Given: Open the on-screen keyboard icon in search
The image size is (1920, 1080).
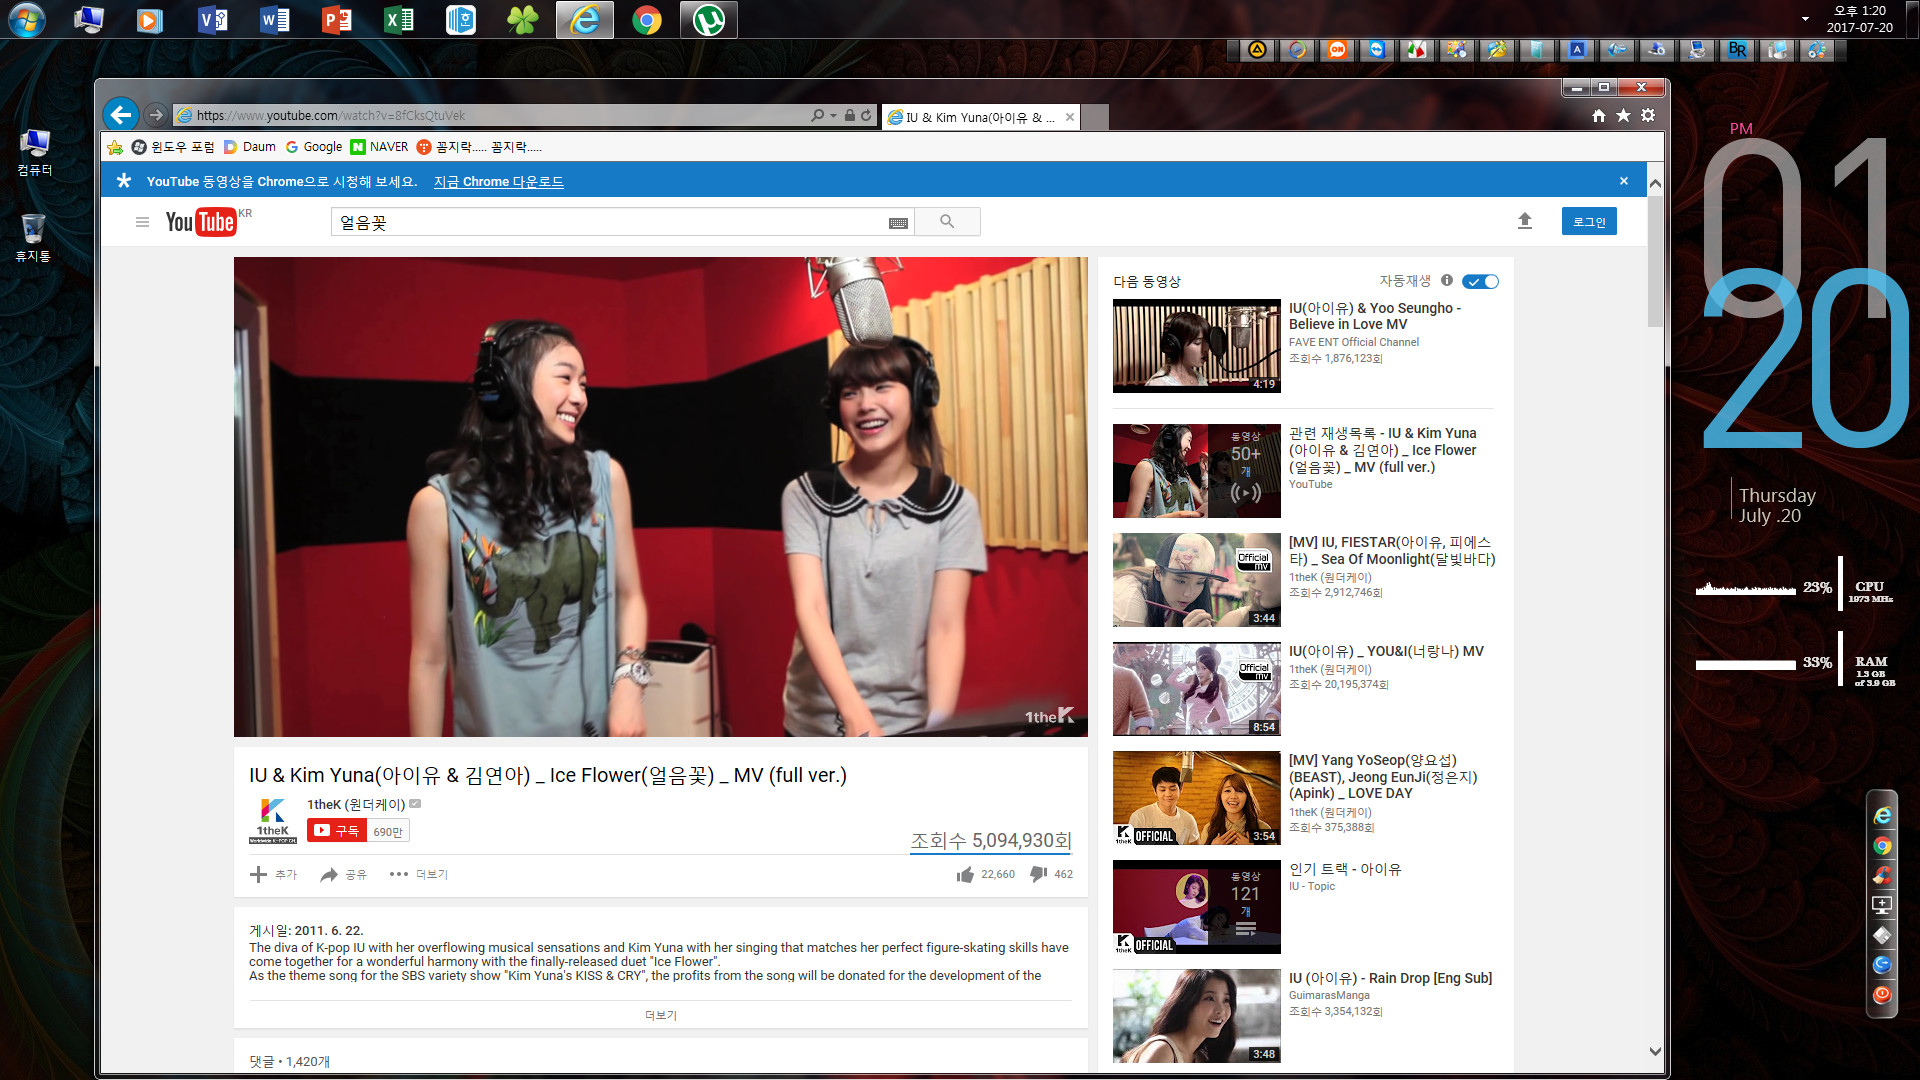Looking at the screenshot, I should [x=898, y=223].
